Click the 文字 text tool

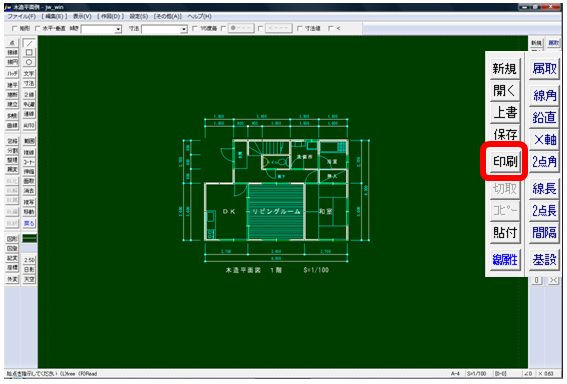pyautogui.click(x=29, y=73)
